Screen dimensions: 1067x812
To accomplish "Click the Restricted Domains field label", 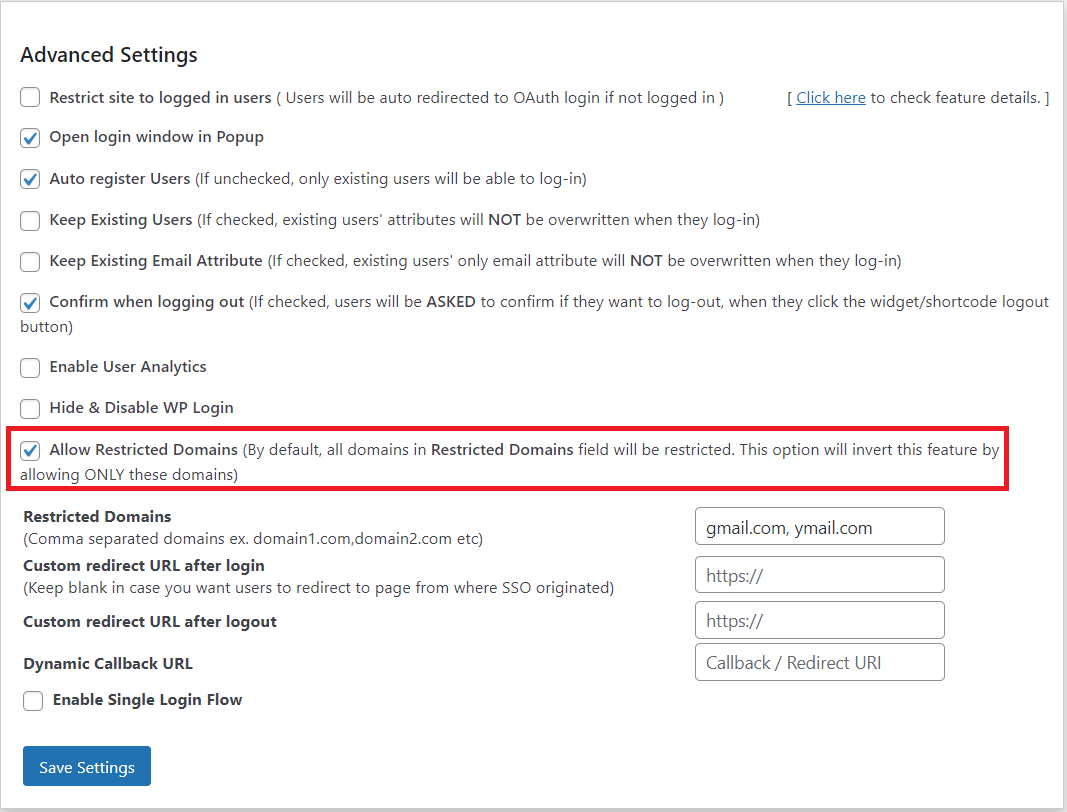I will pos(97,517).
